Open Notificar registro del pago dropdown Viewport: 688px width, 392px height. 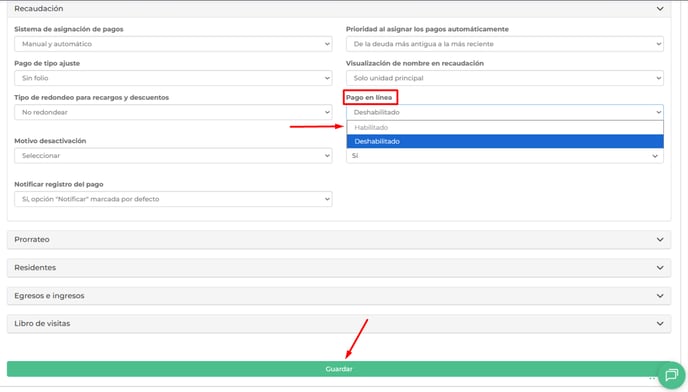coord(173,199)
